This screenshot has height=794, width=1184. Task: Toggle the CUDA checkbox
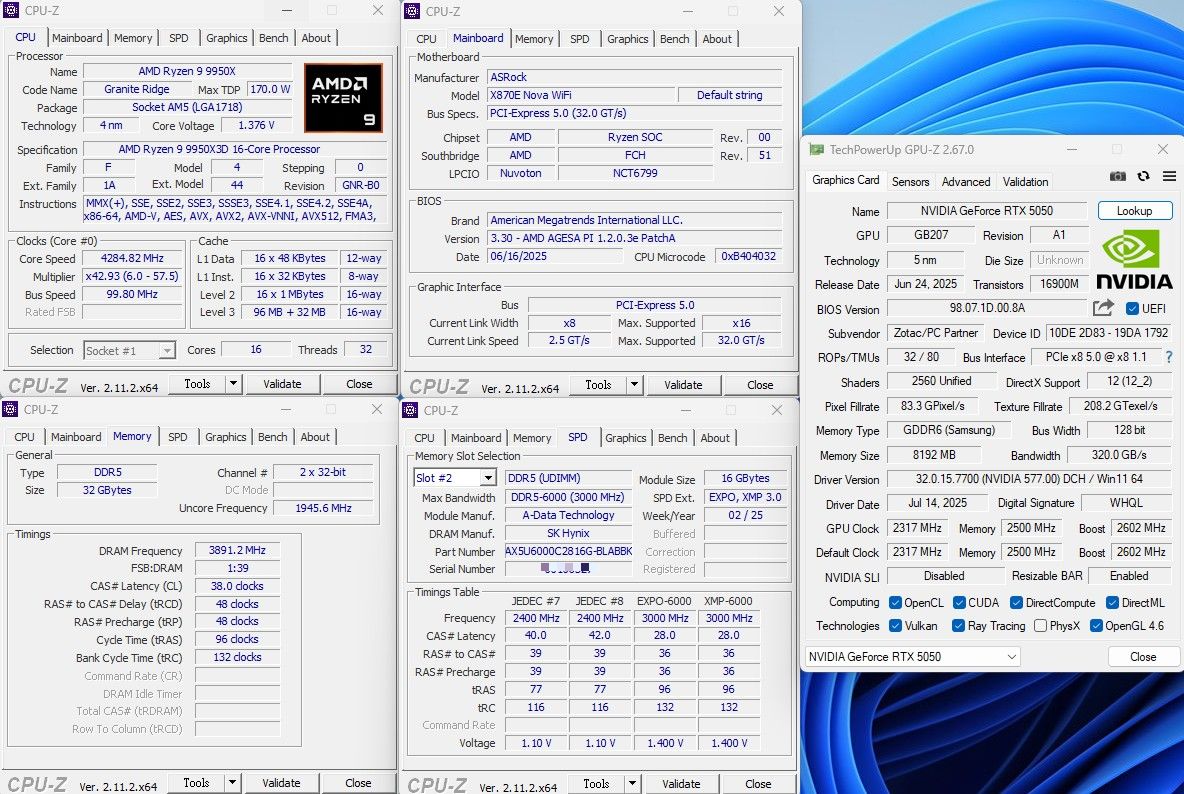pyautogui.click(x=959, y=602)
